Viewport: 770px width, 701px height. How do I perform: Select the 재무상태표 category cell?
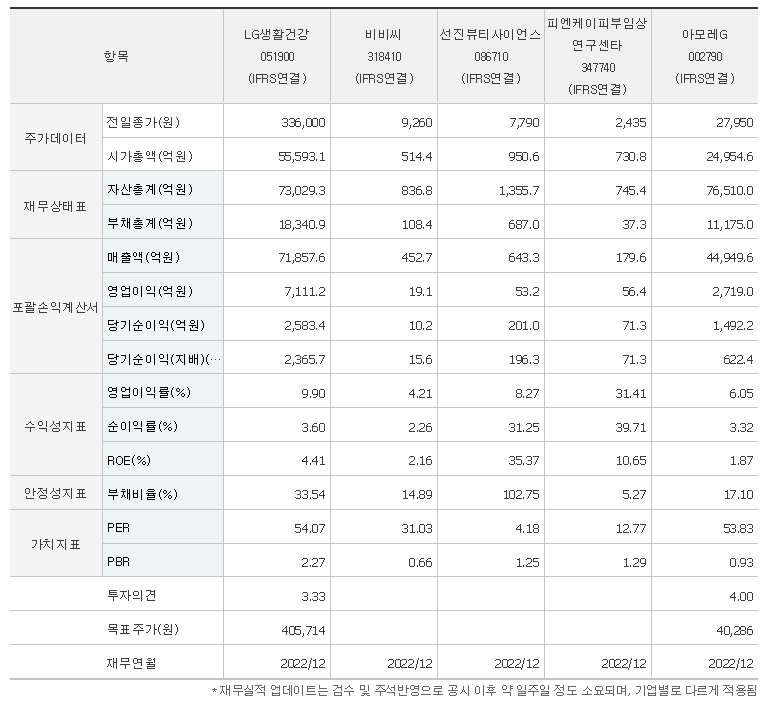(x=55, y=206)
